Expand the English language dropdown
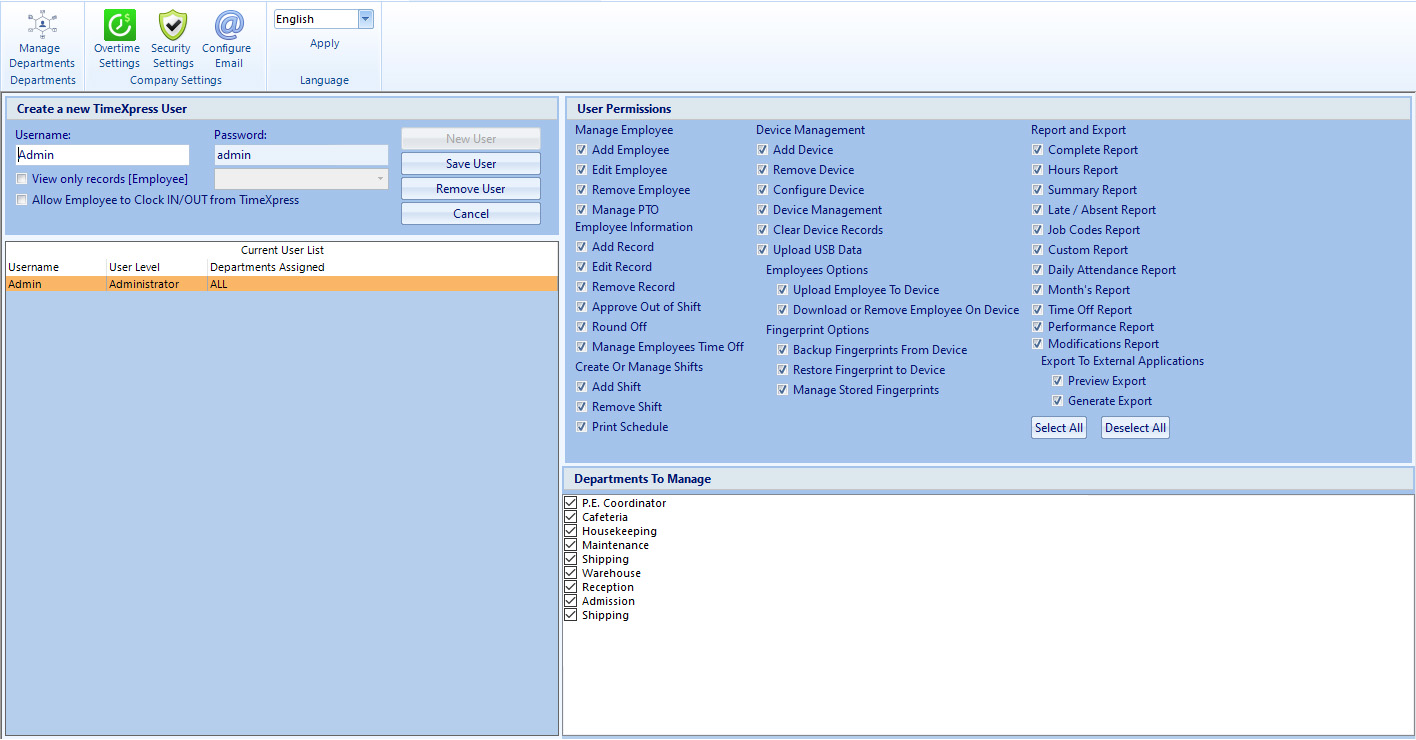The width and height of the screenshot is (1416, 740). (365, 19)
